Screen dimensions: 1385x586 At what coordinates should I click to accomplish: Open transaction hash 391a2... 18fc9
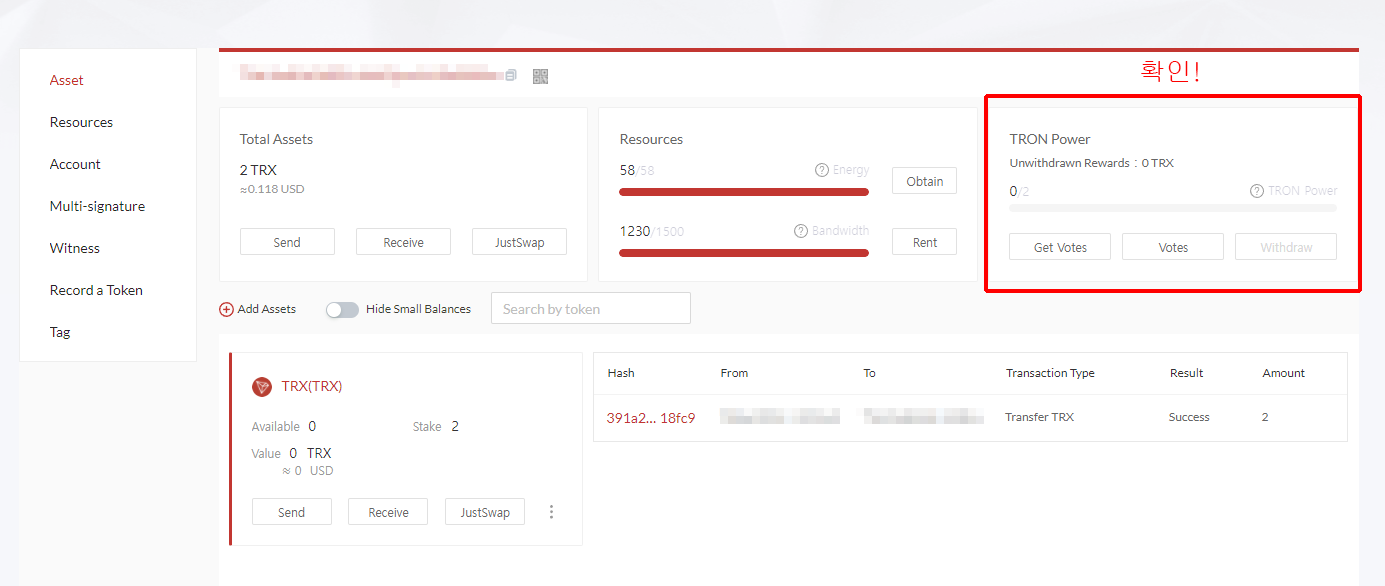click(650, 418)
